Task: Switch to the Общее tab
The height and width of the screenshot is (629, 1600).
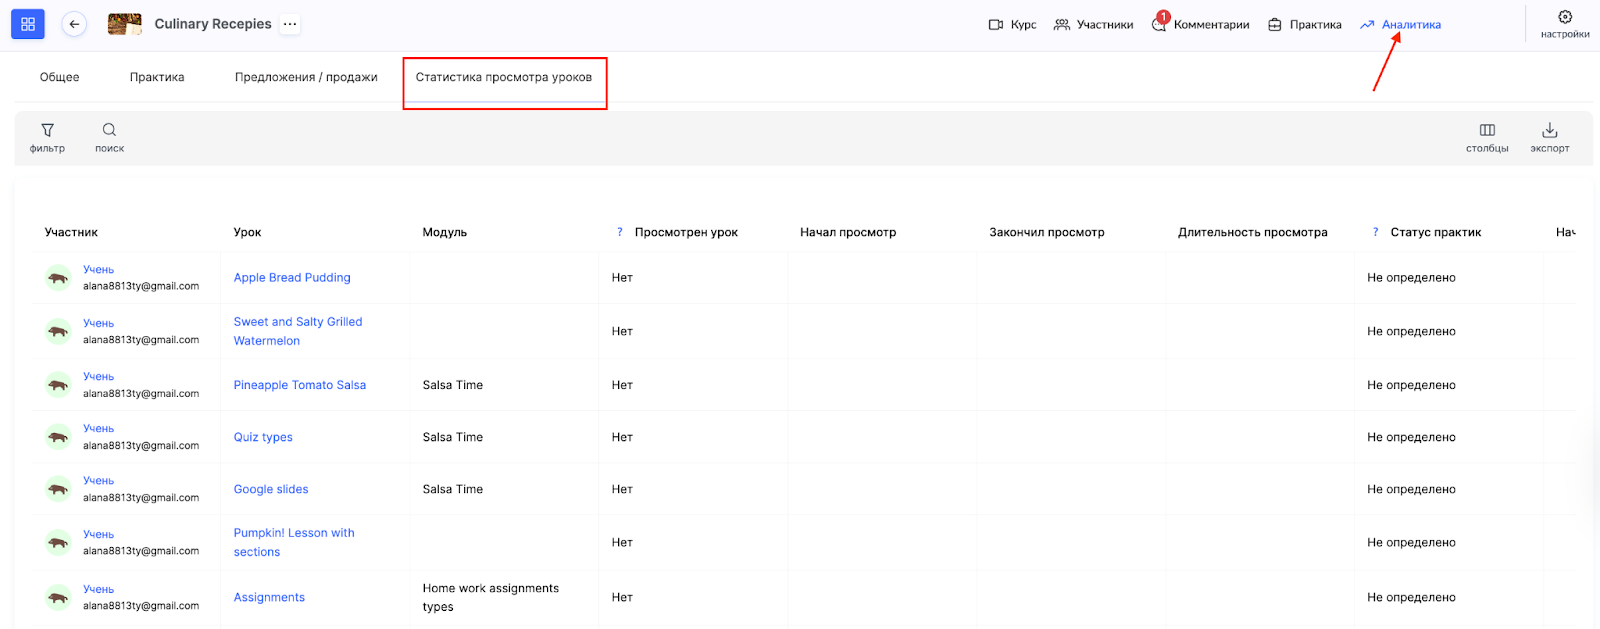Action: 60,77
